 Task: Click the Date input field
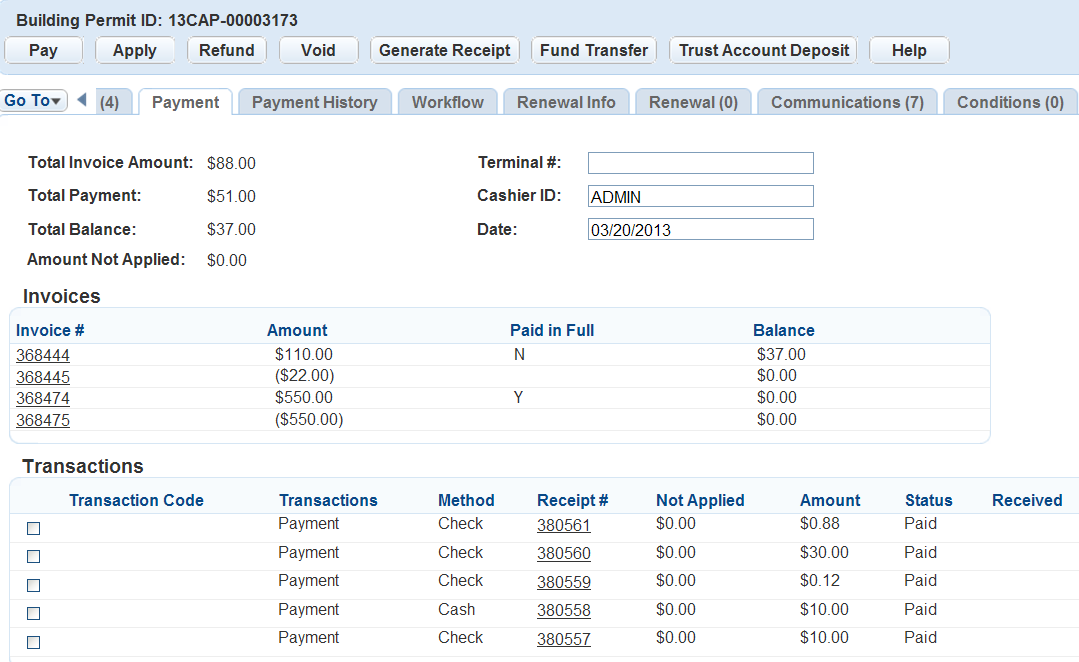click(700, 229)
